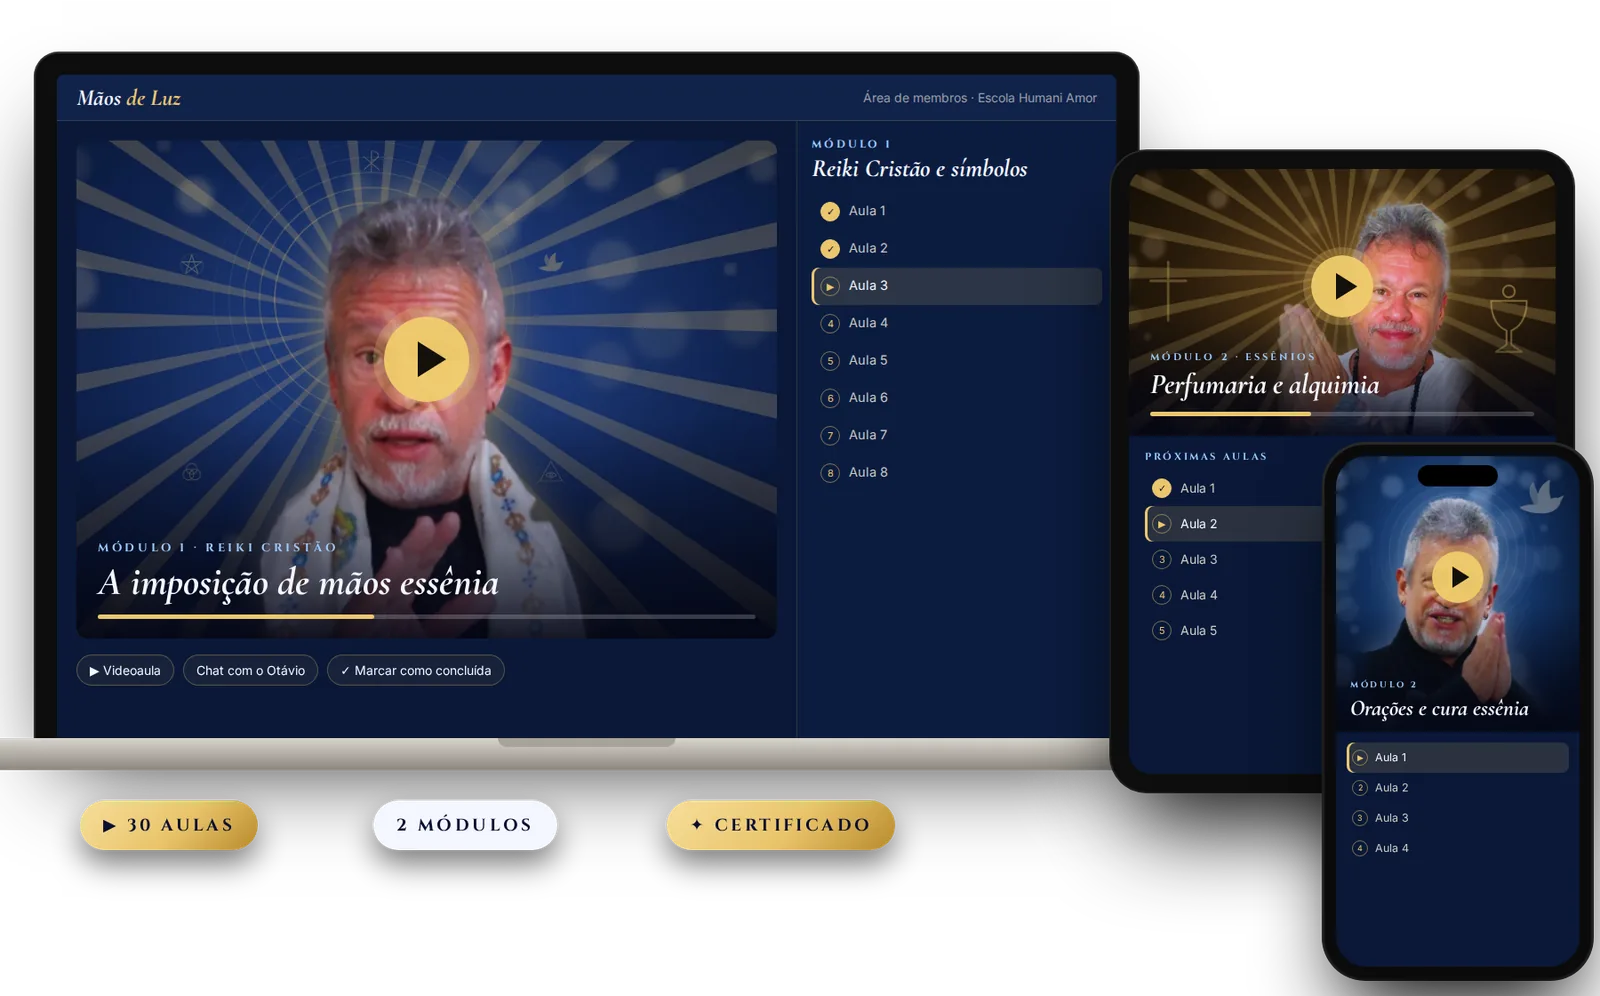1600x996 pixels.
Task: Open Aula 4 label on the phone
Action: (1391, 848)
